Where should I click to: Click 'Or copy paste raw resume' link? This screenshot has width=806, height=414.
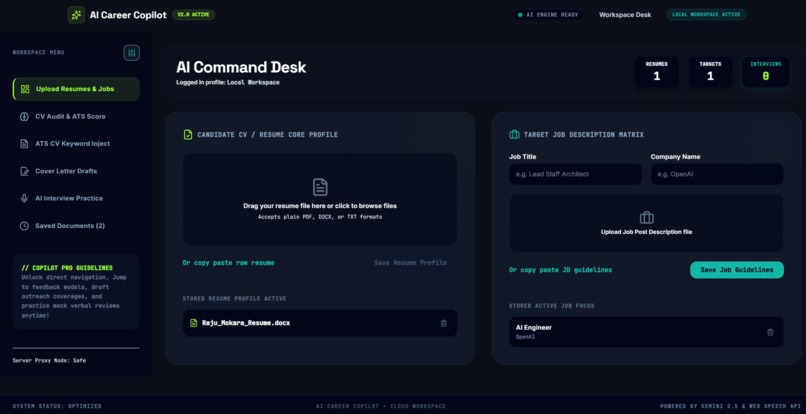[228, 263]
